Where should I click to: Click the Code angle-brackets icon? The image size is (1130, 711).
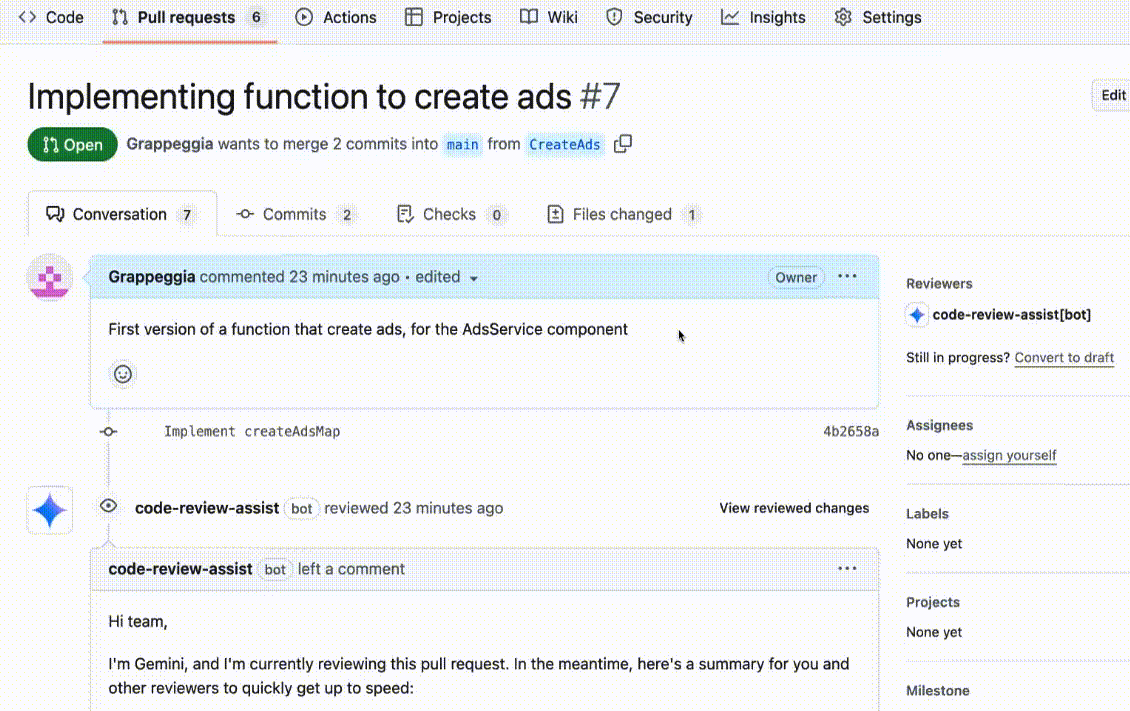coord(27,16)
